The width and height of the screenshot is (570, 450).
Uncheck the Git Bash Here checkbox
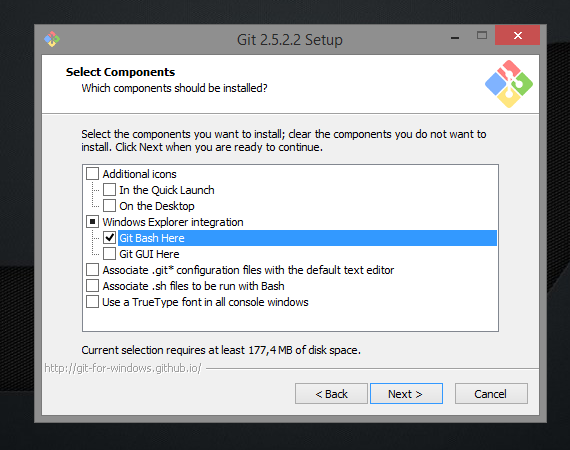(x=109, y=238)
